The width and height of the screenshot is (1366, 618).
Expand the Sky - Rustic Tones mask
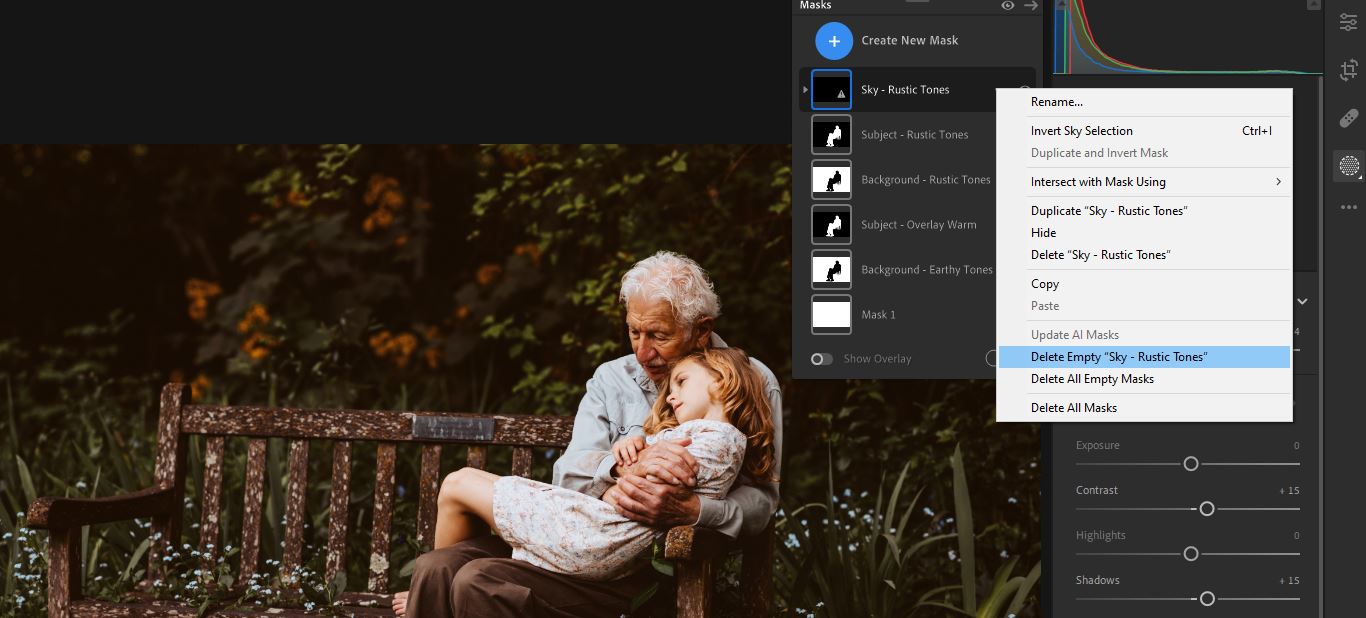805,90
